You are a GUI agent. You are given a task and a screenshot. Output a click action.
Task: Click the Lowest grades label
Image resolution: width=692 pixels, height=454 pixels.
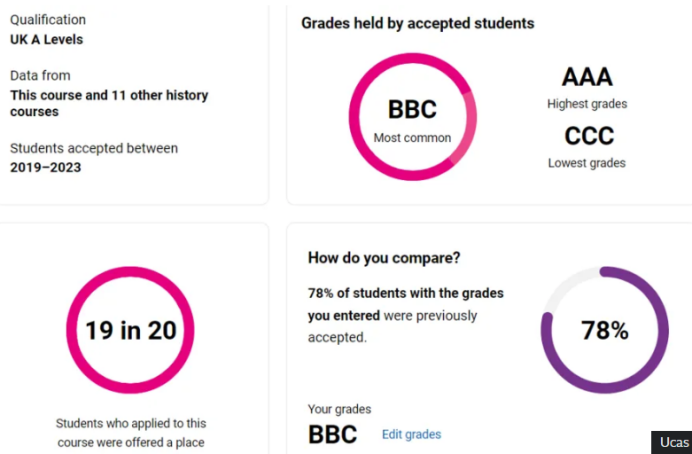click(587, 163)
